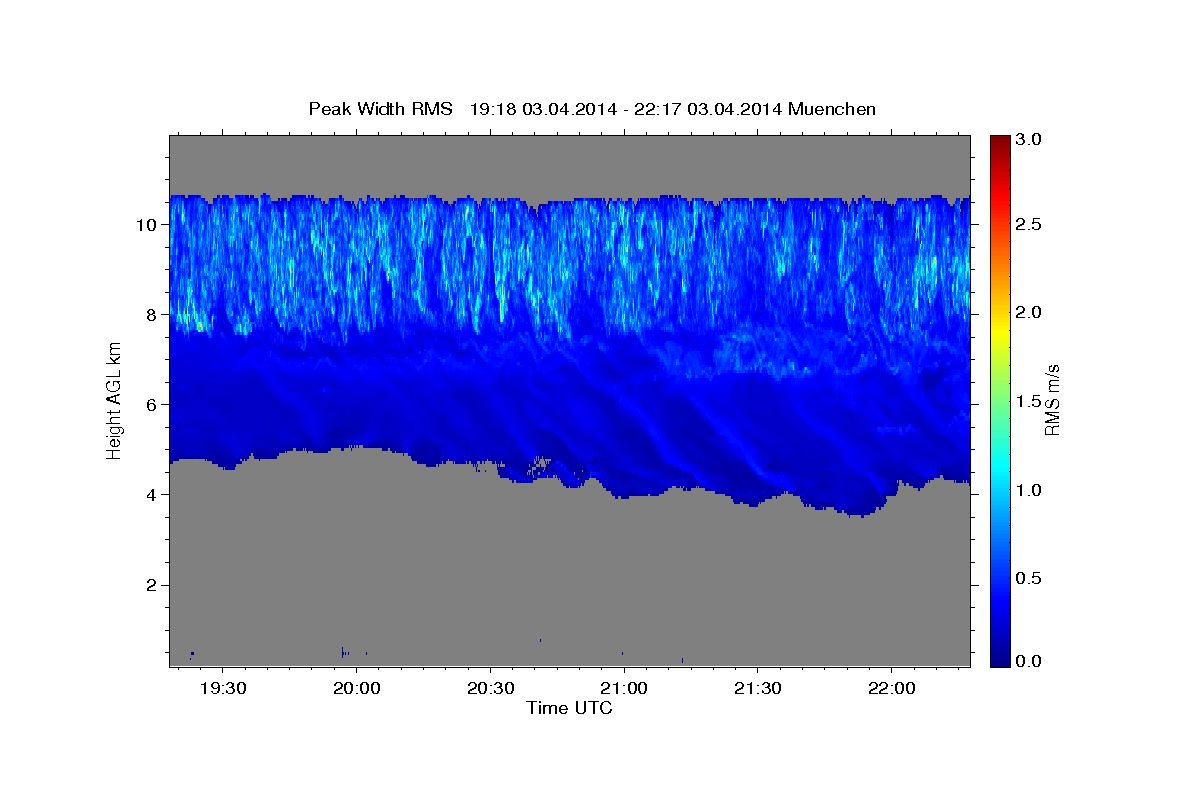Click the 20:00 time tick label
Image resolution: width=1200 pixels, height=800 pixels.
(x=356, y=689)
